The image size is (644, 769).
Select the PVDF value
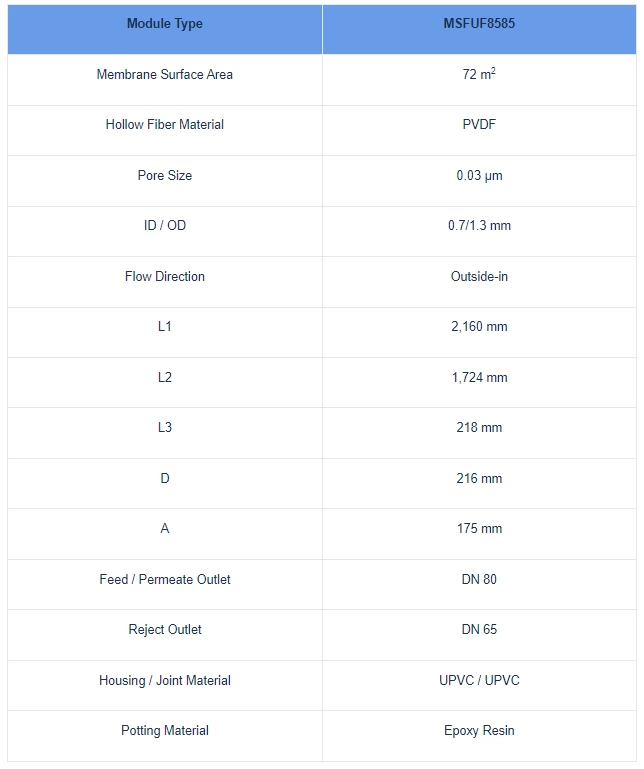coord(479,125)
